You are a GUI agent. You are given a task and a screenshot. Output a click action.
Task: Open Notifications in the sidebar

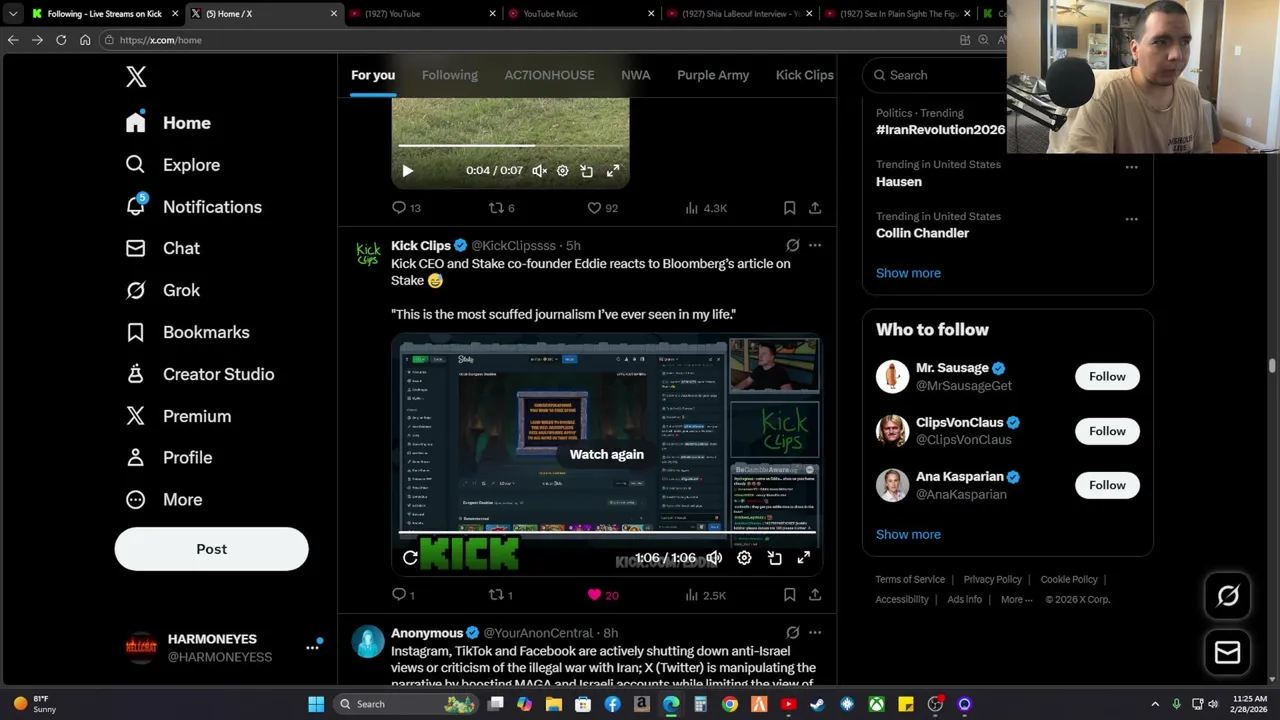pyautogui.click(x=193, y=207)
